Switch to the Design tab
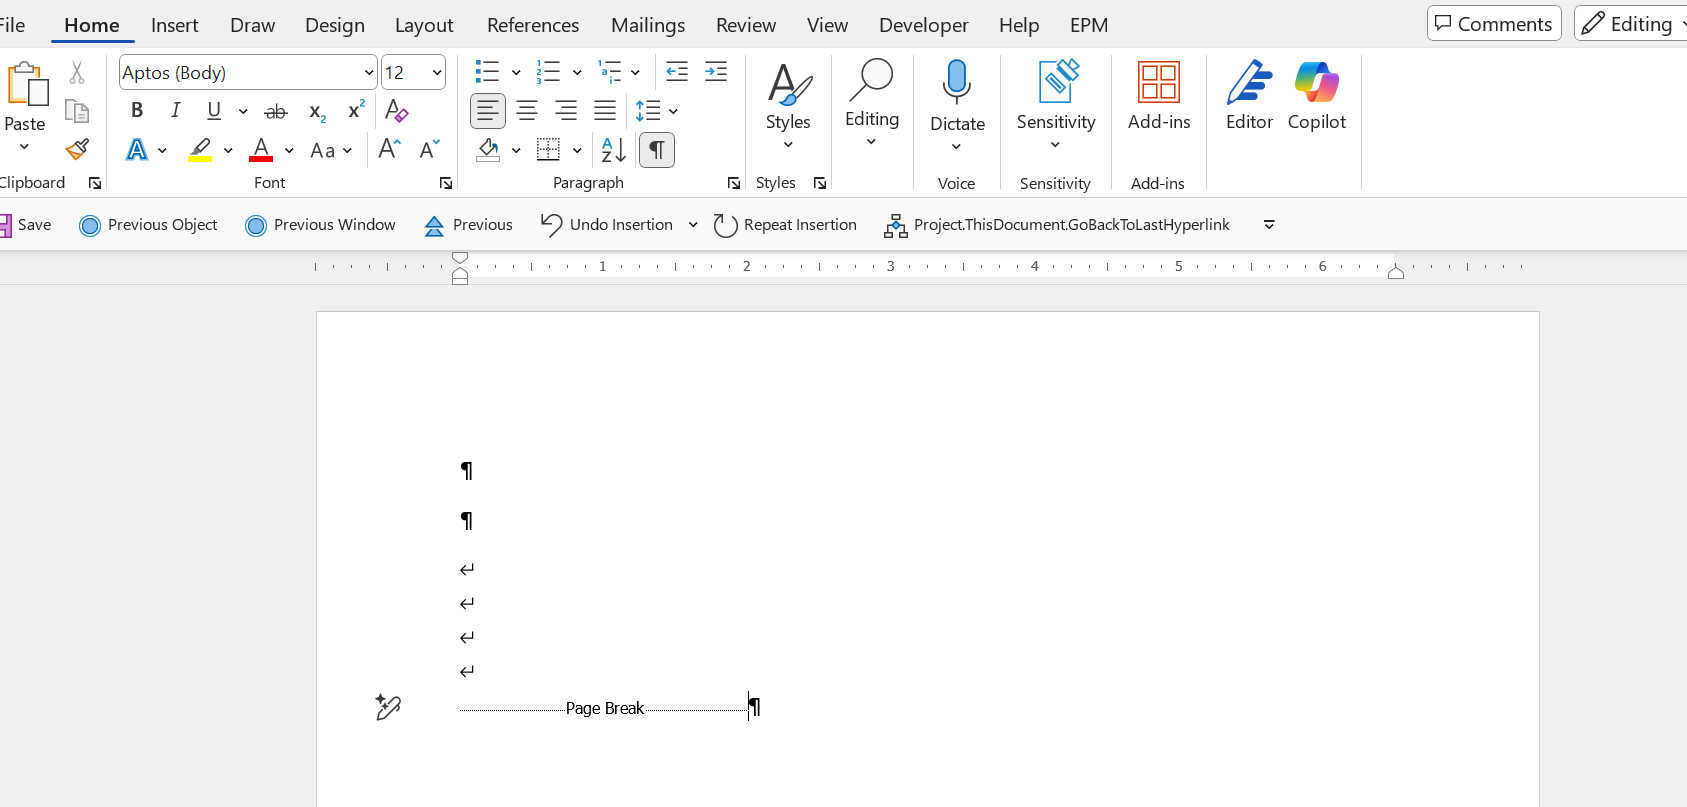This screenshot has width=1687, height=807. point(335,25)
